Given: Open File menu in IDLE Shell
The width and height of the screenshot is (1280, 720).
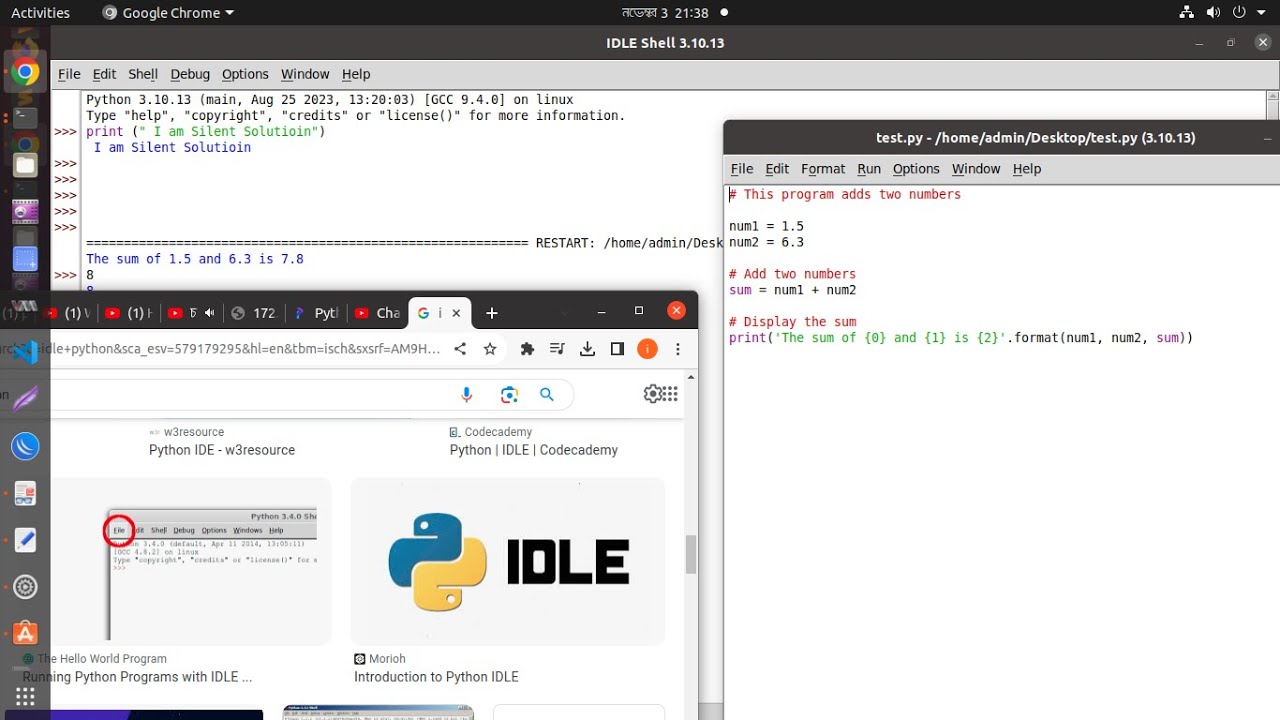Looking at the screenshot, I should pos(69,74).
